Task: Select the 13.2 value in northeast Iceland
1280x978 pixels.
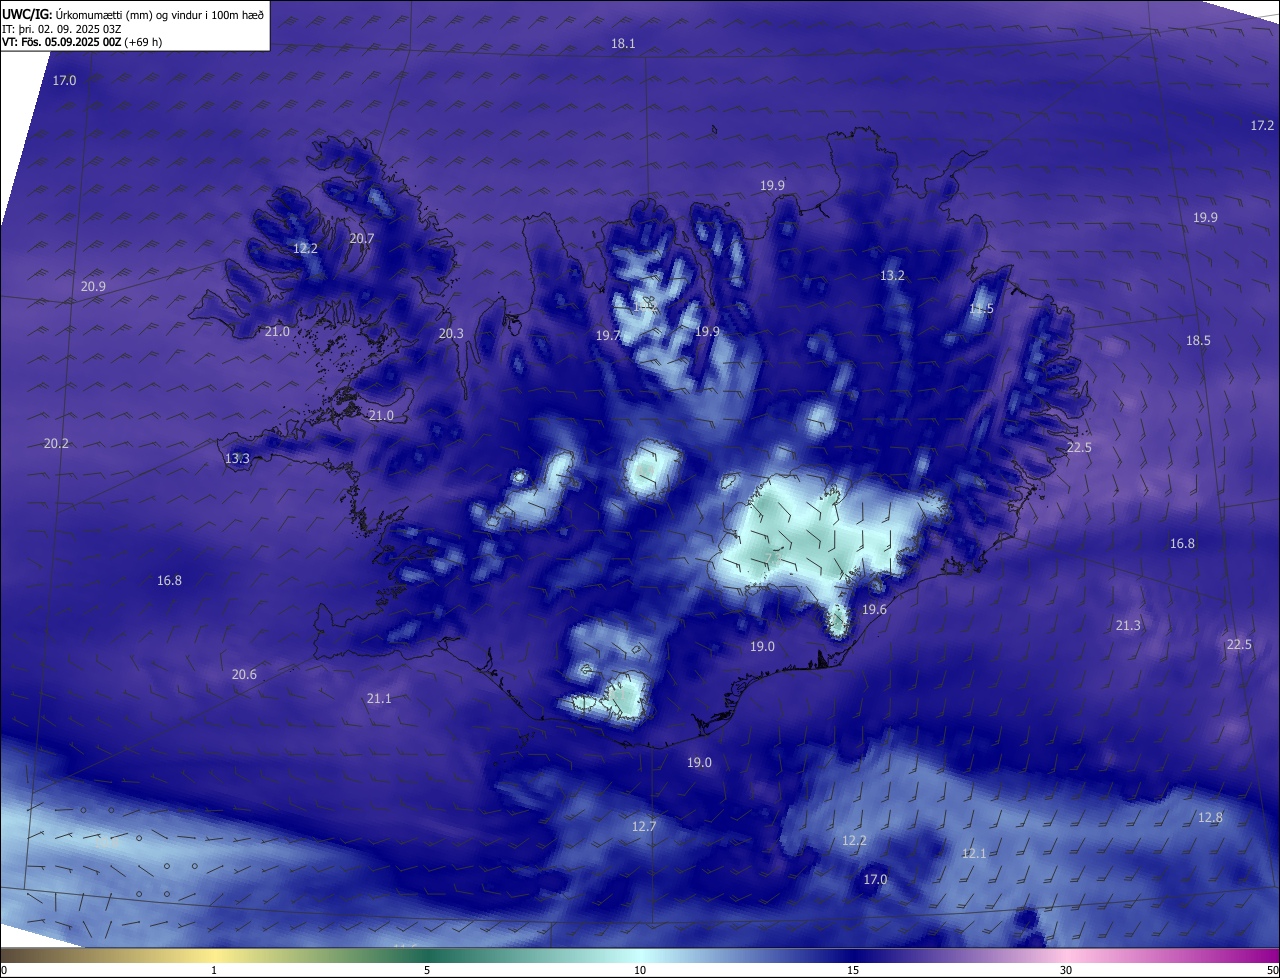Action: point(892,275)
